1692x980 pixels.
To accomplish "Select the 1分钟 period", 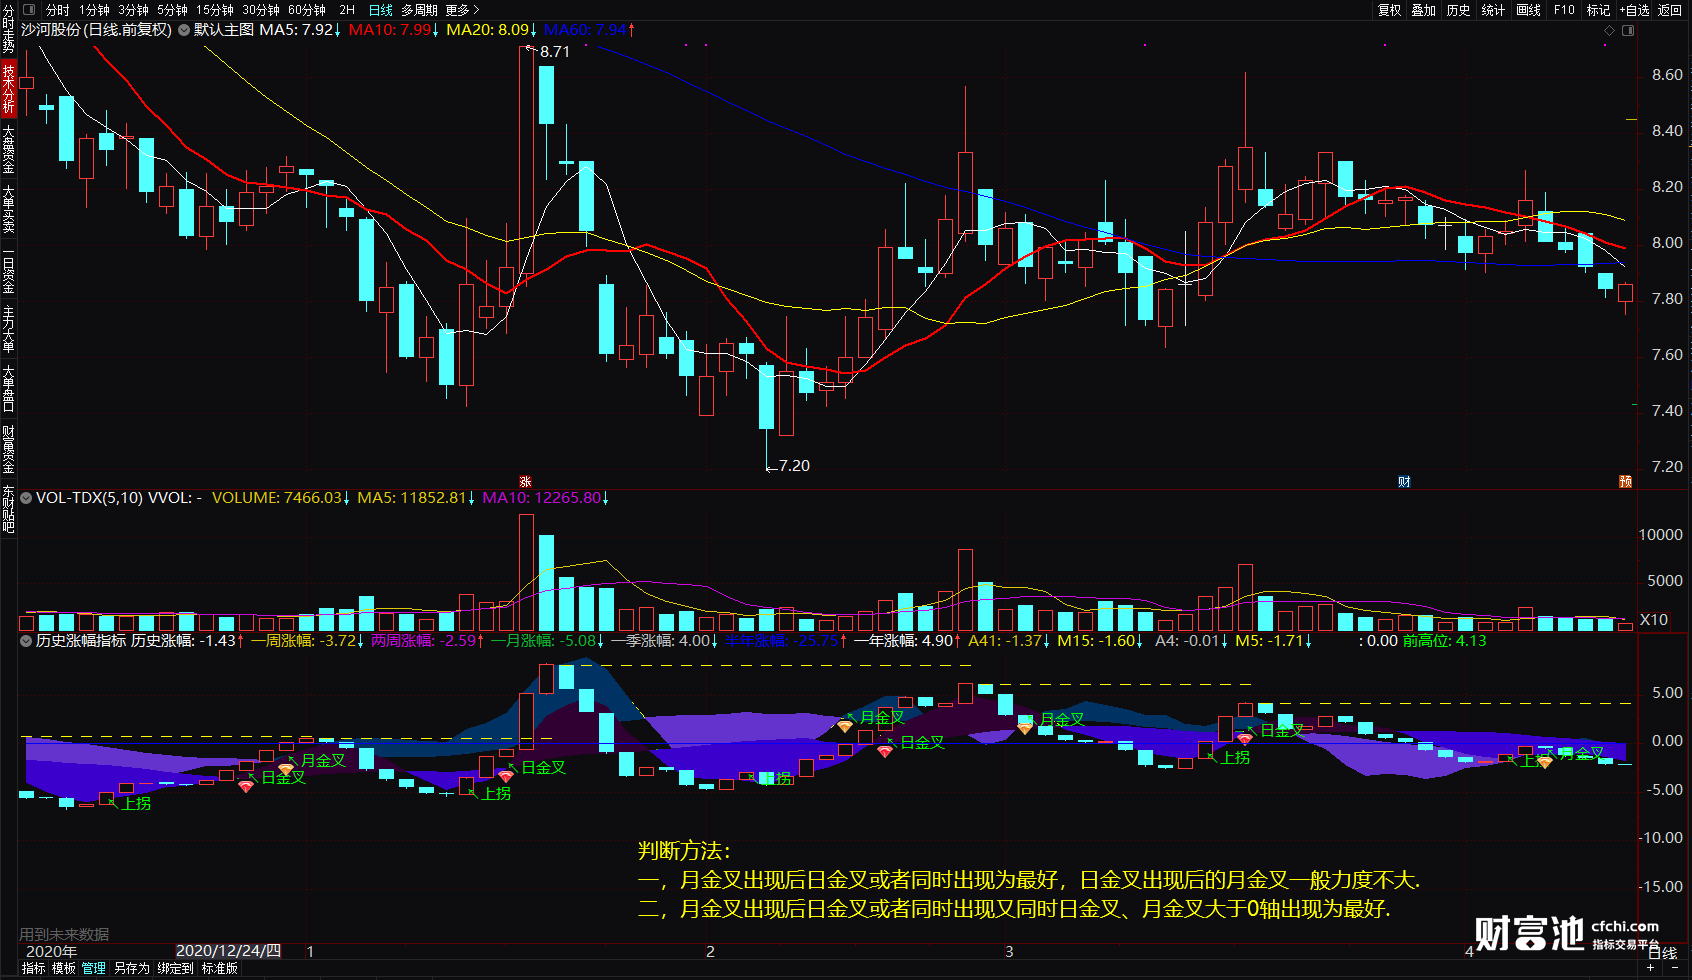I will pyautogui.click(x=94, y=10).
